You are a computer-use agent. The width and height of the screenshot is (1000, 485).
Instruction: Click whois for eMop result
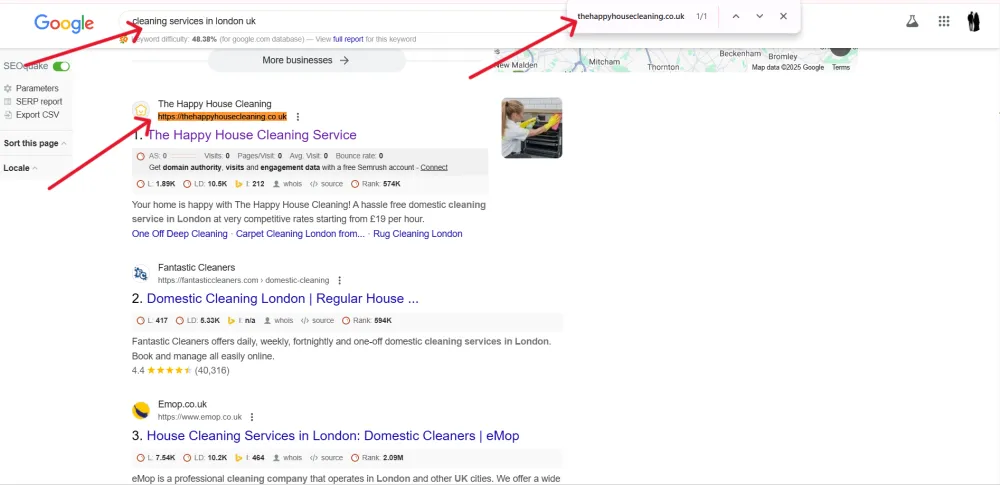pos(288,458)
